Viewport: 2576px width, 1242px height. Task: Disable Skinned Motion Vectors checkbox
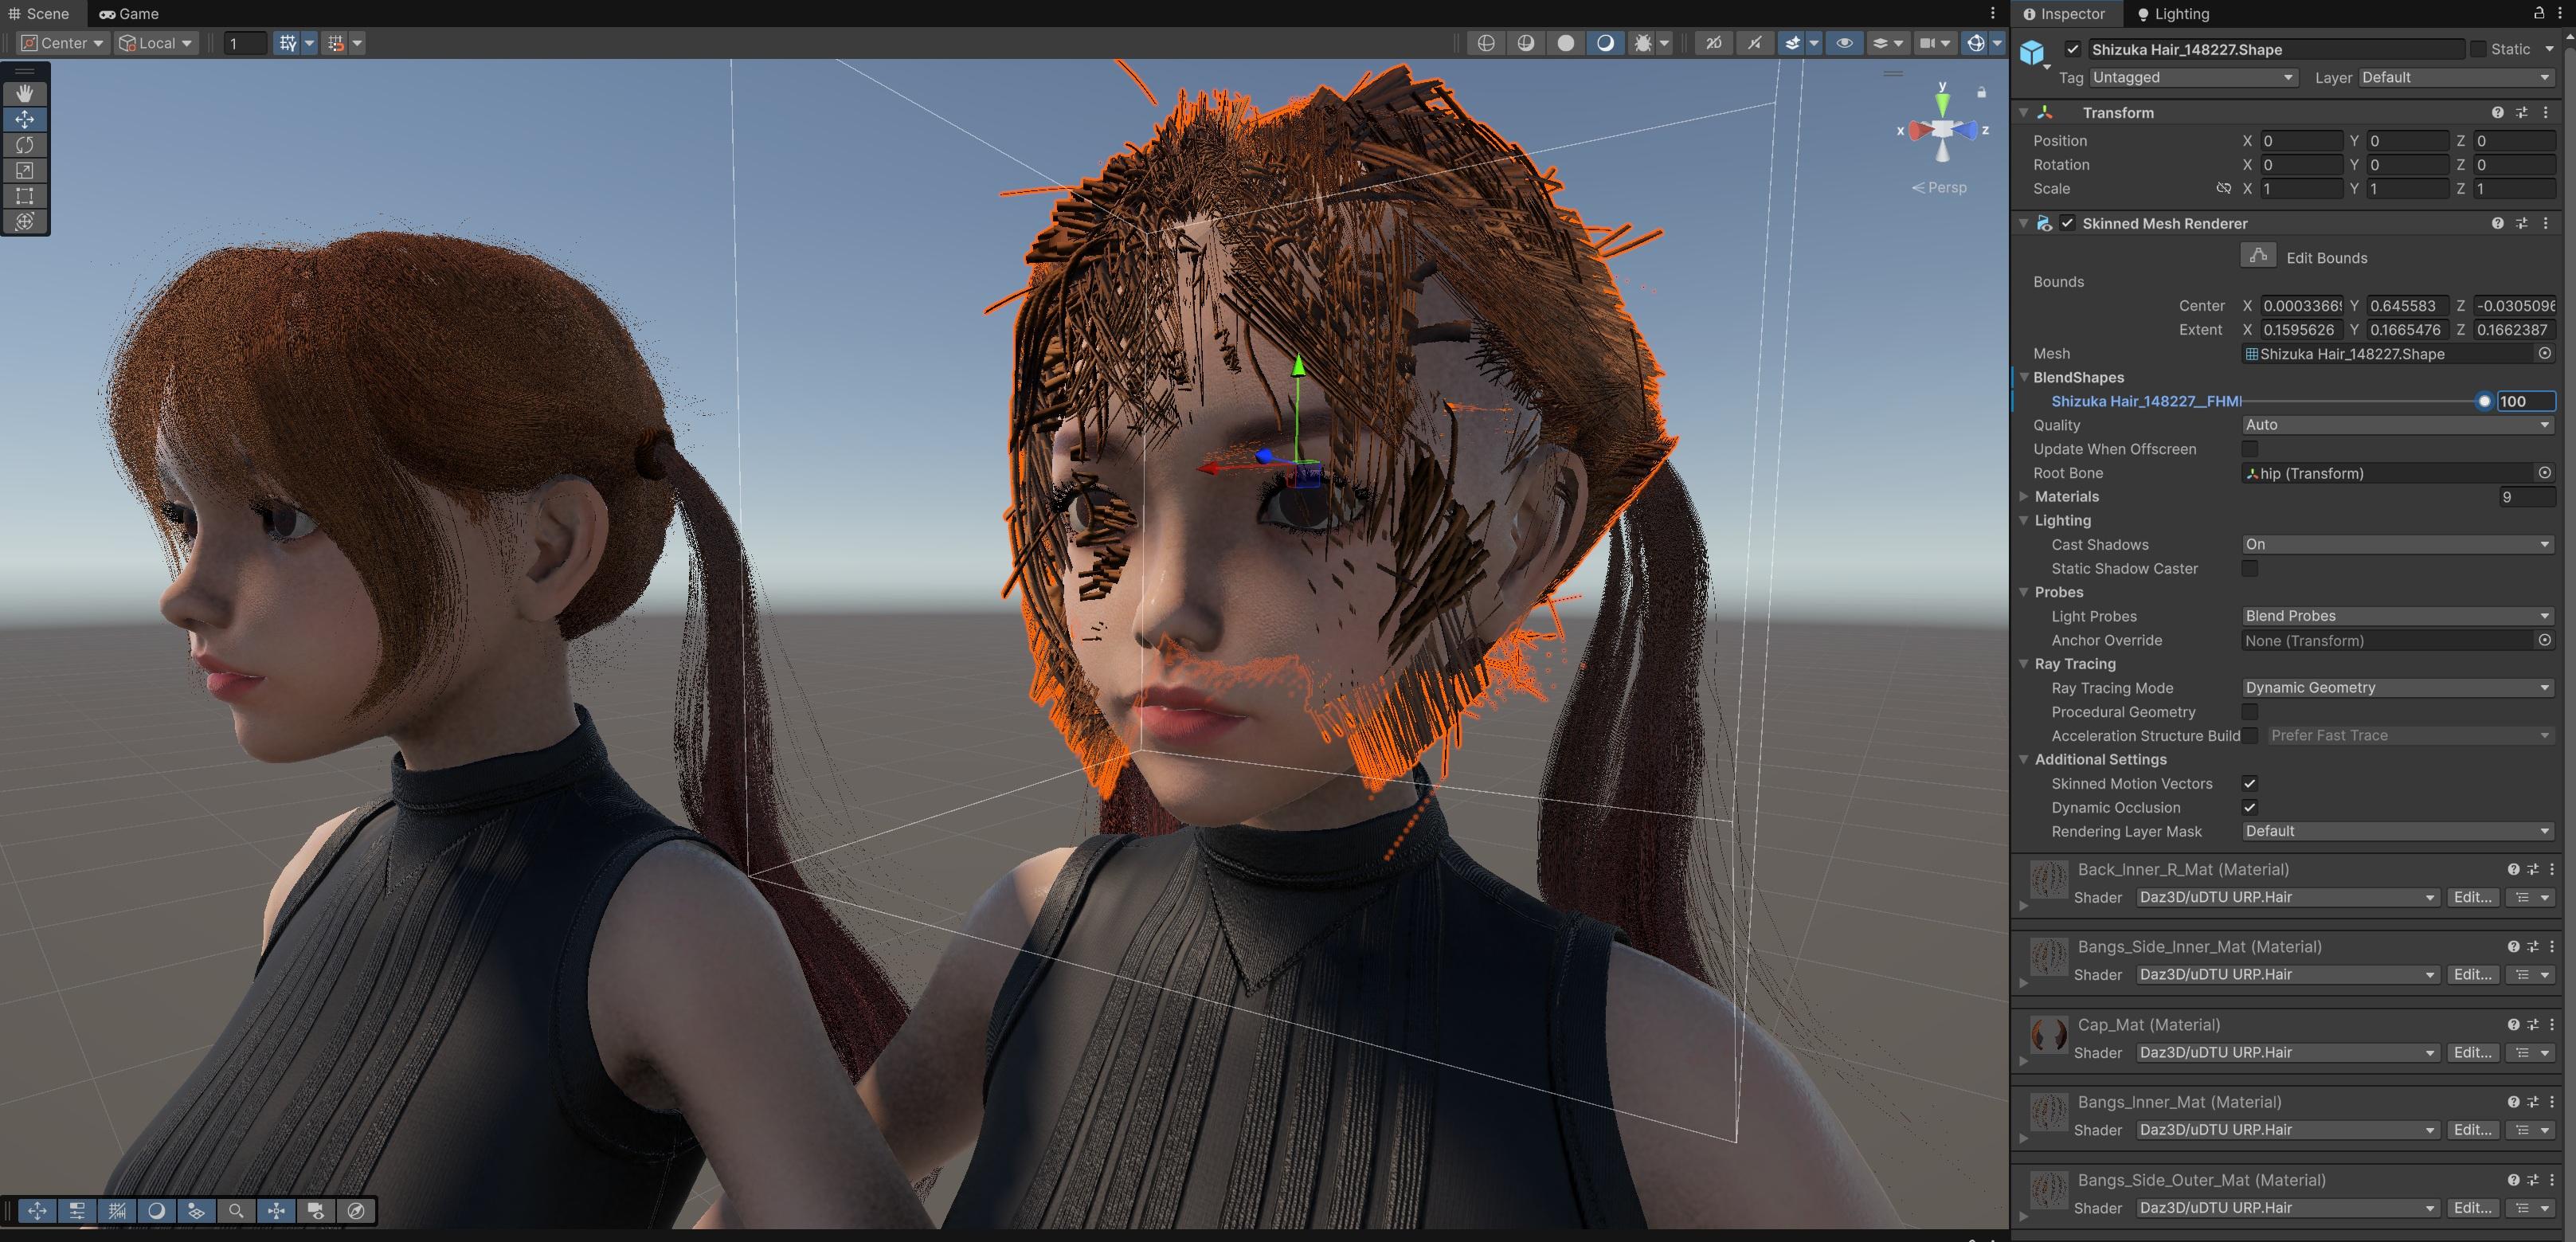[x=2249, y=783]
